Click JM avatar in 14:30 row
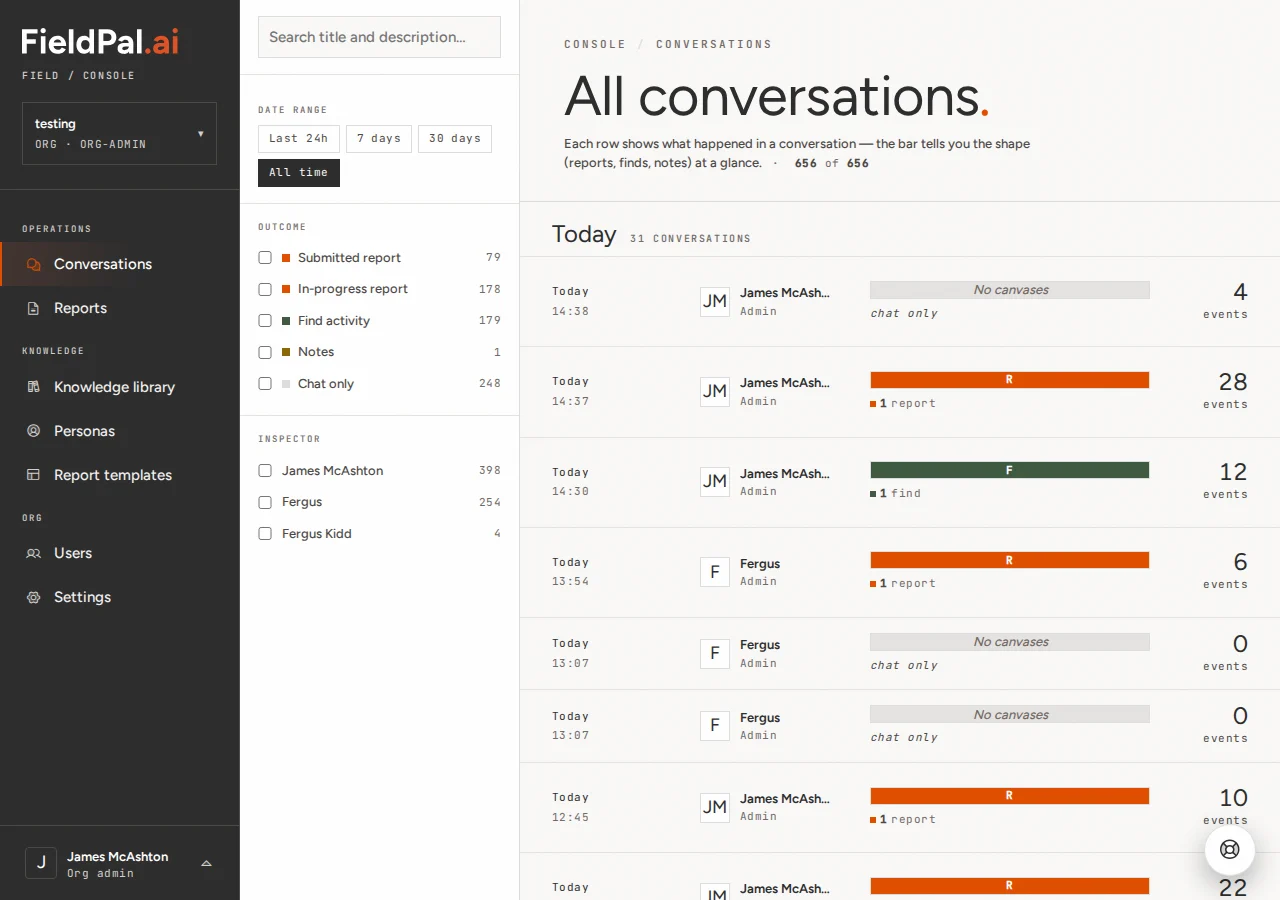Viewport: 1280px width, 900px height. coord(714,481)
